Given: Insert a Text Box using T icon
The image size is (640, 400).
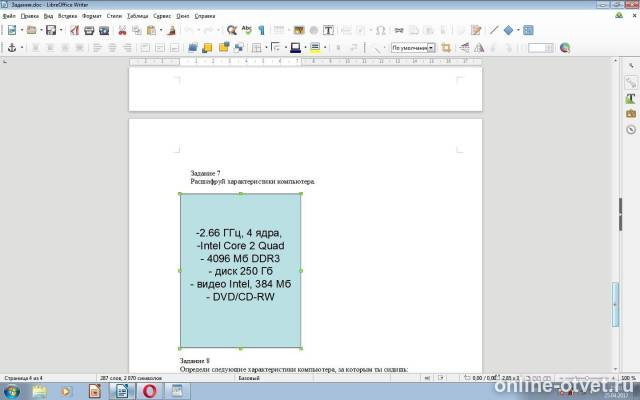Looking at the screenshot, I should (328, 30).
